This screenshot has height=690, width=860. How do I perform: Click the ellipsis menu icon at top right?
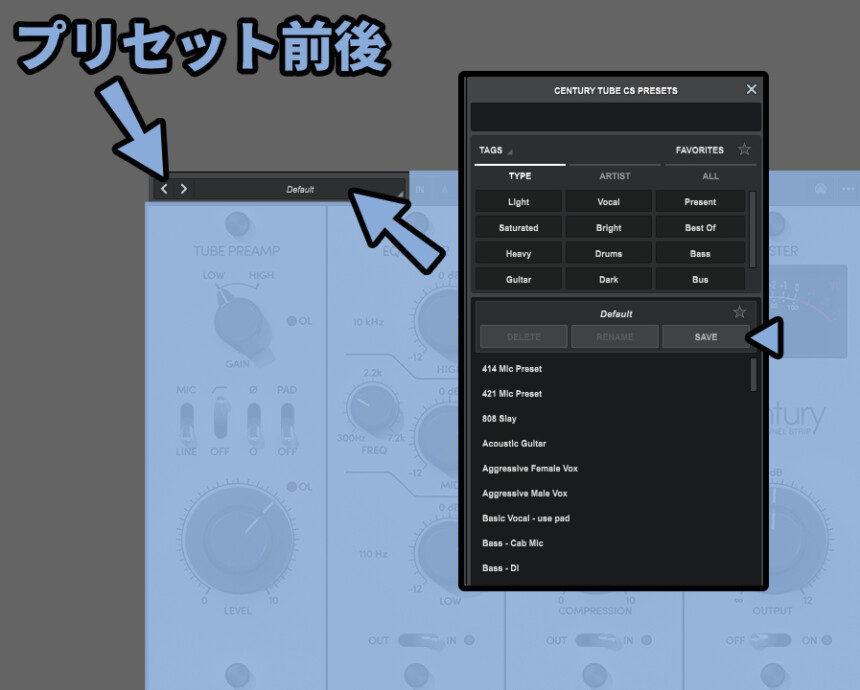pyautogui.click(x=848, y=189)
